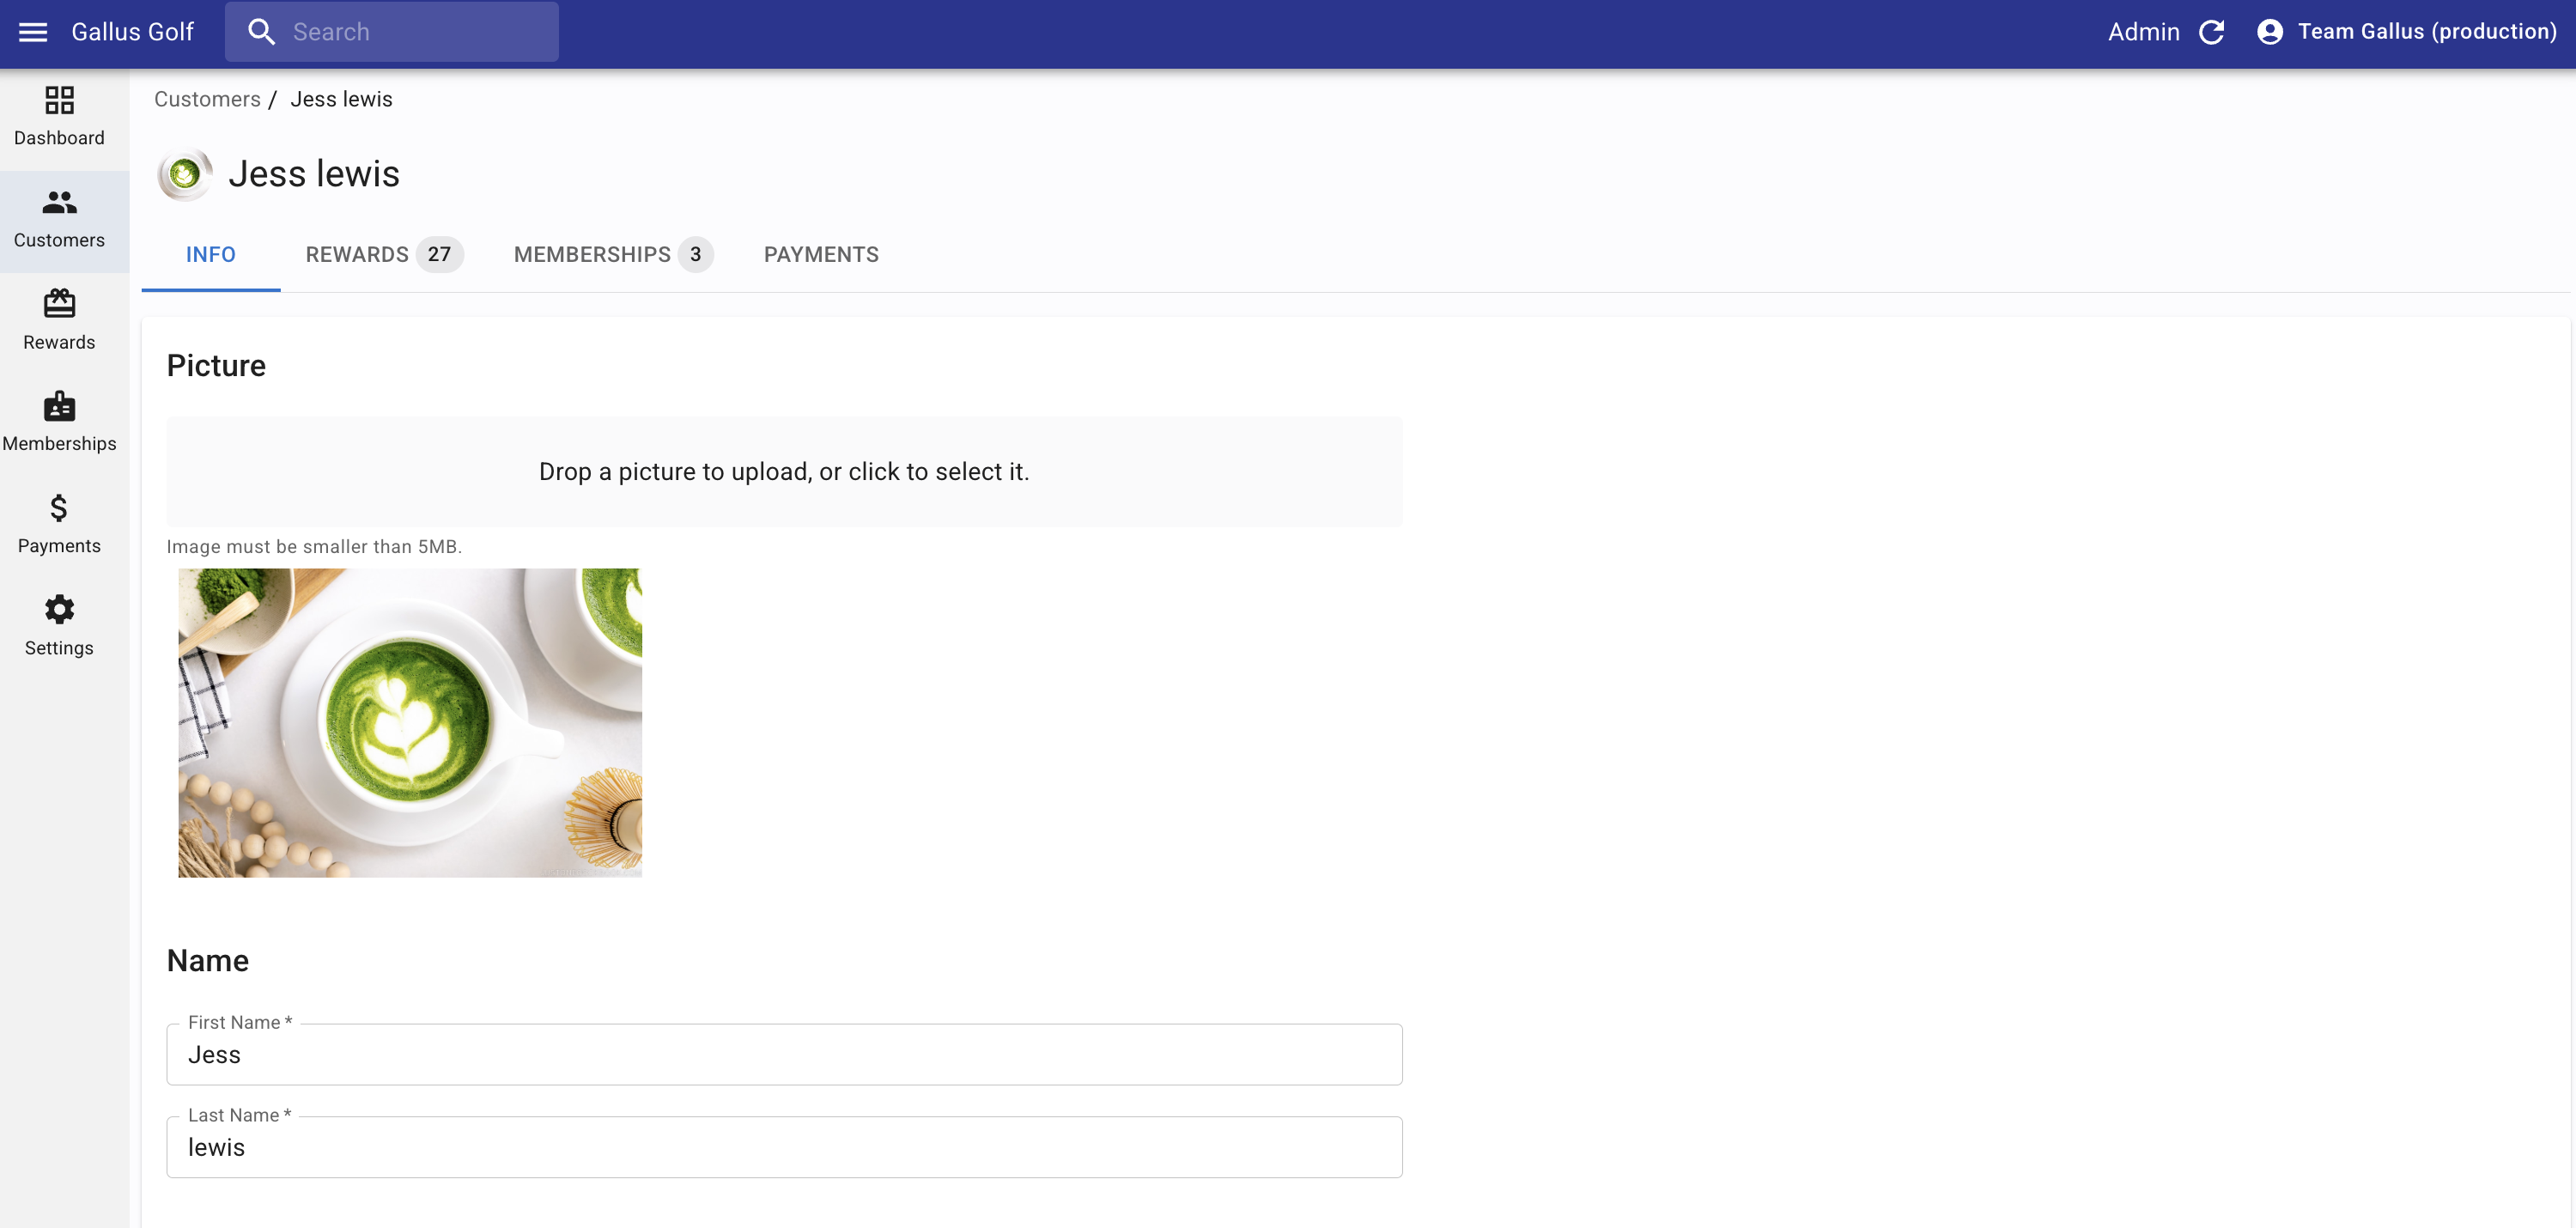
Task: Click the search magnifier icon
Action: 261,32
